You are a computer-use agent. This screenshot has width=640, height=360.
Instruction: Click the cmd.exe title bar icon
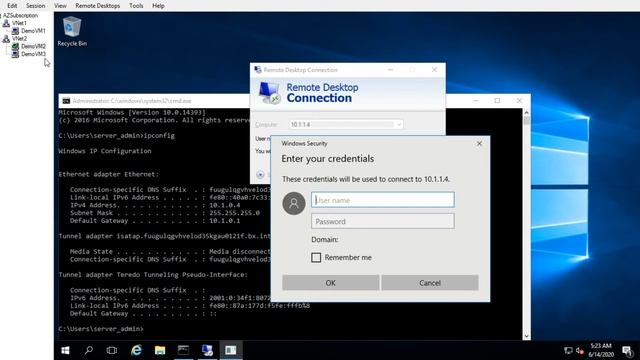tap(66, 101)
